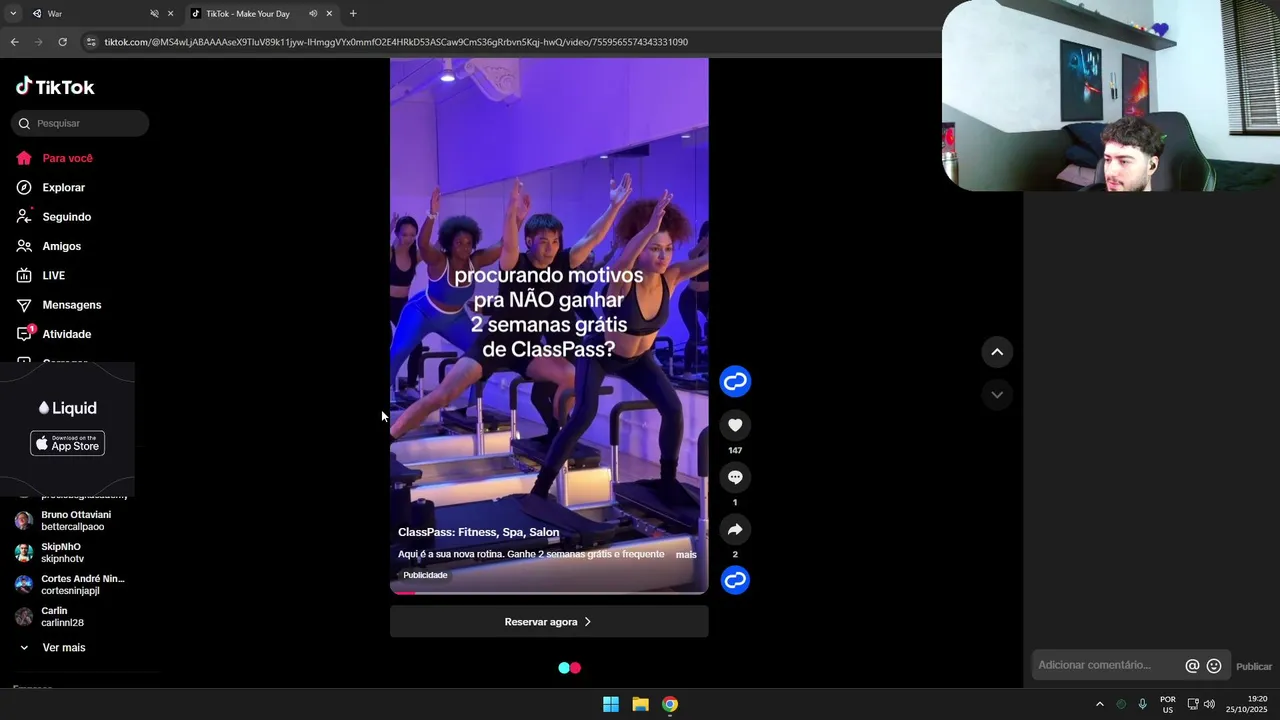View site information icon in address bar
1280x720 pixels.
click(91, 42)
